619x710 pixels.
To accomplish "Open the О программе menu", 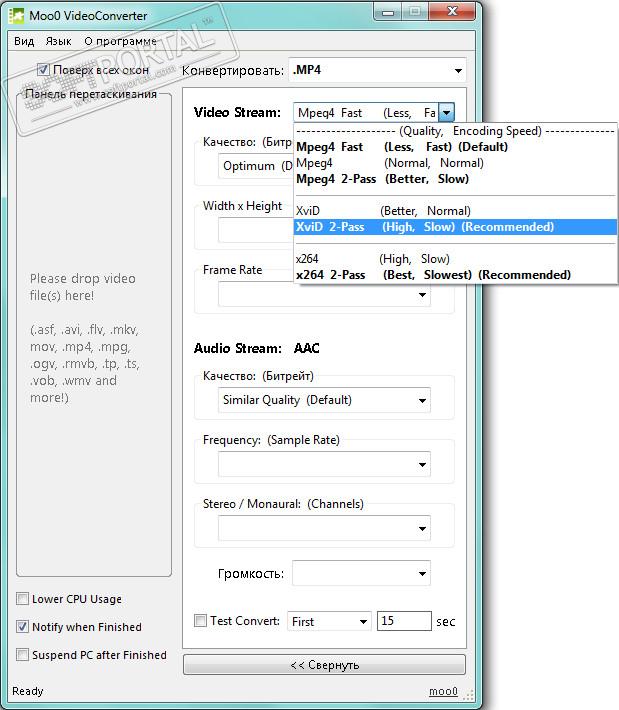I will 120,41.
